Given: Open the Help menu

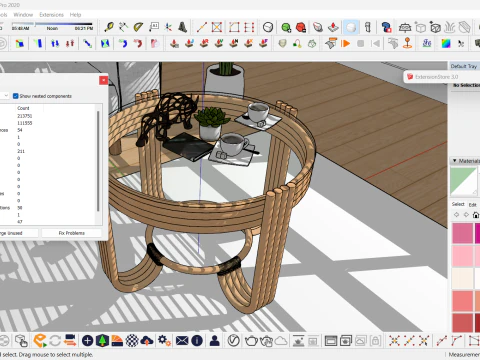Looking at the screenshot, I should (x=75, y=15).
